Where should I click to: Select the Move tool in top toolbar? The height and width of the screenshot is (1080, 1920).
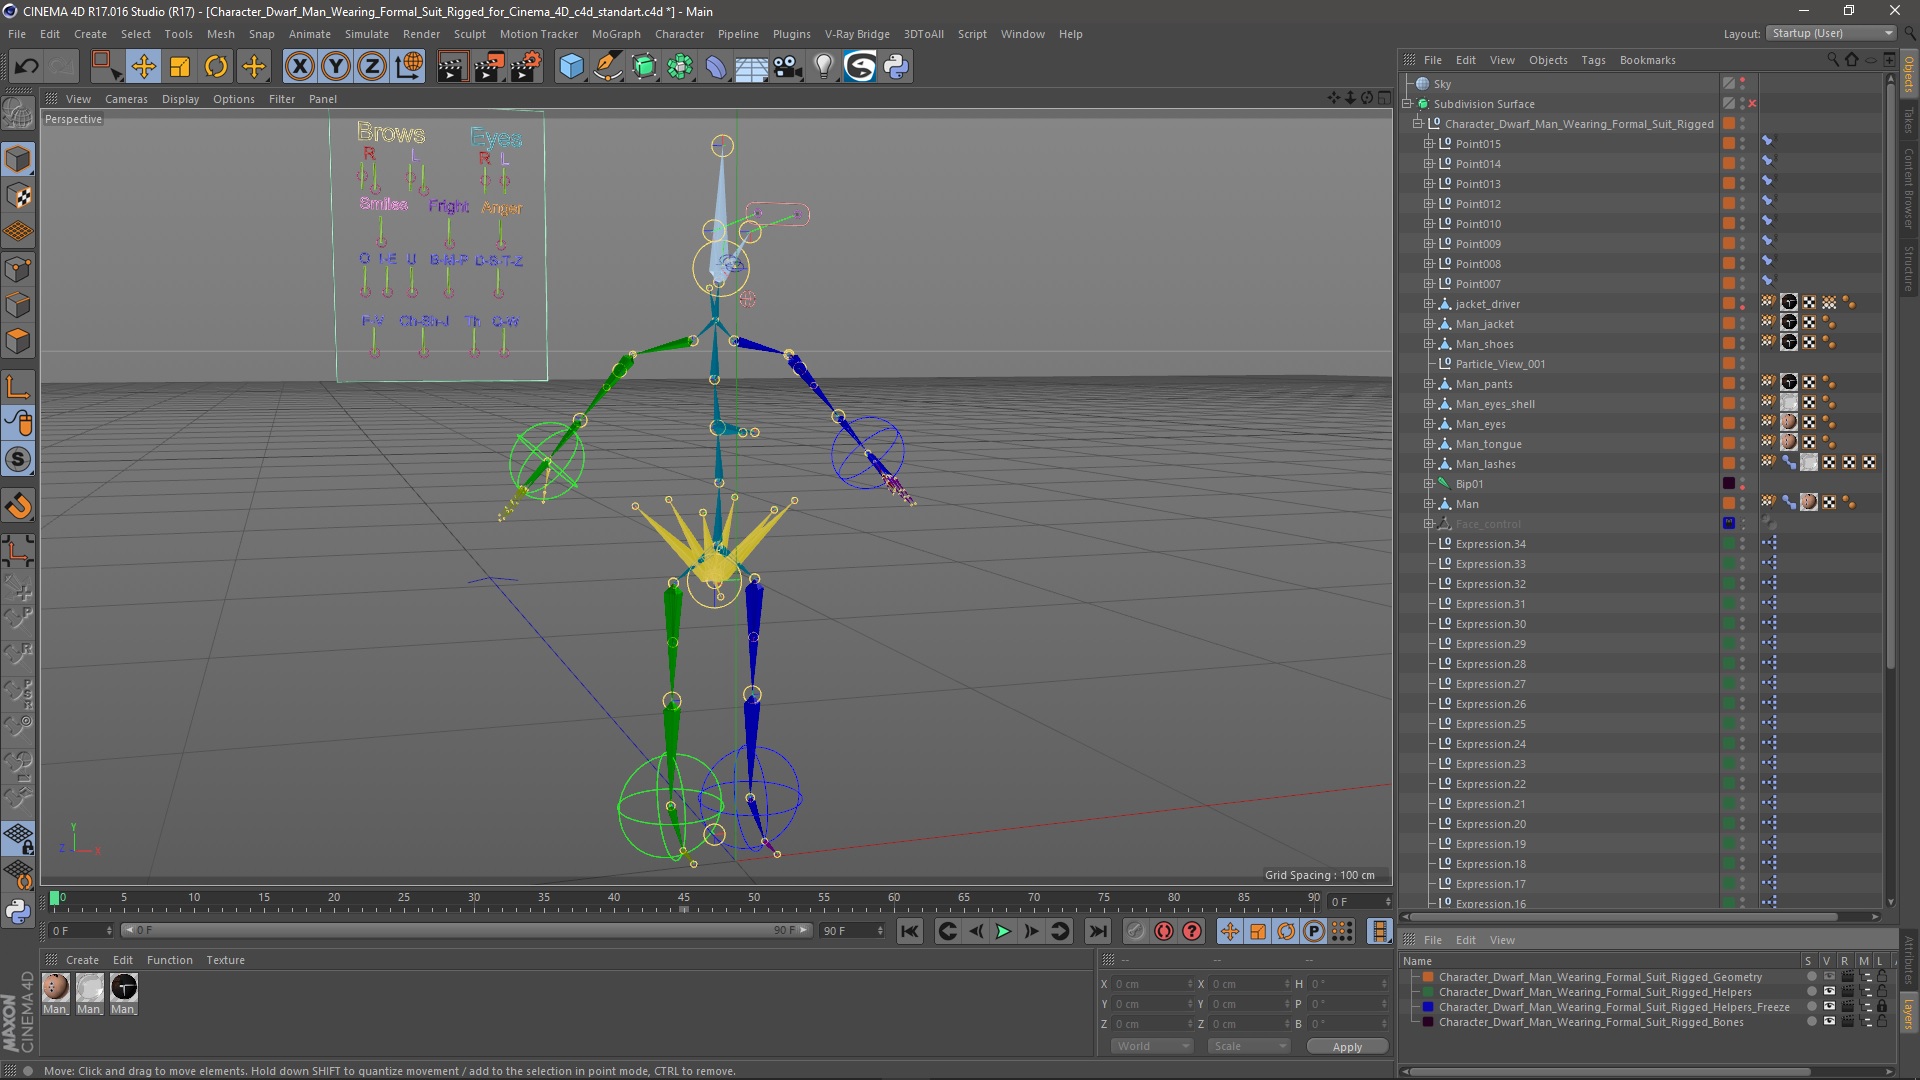pos(143,67)
